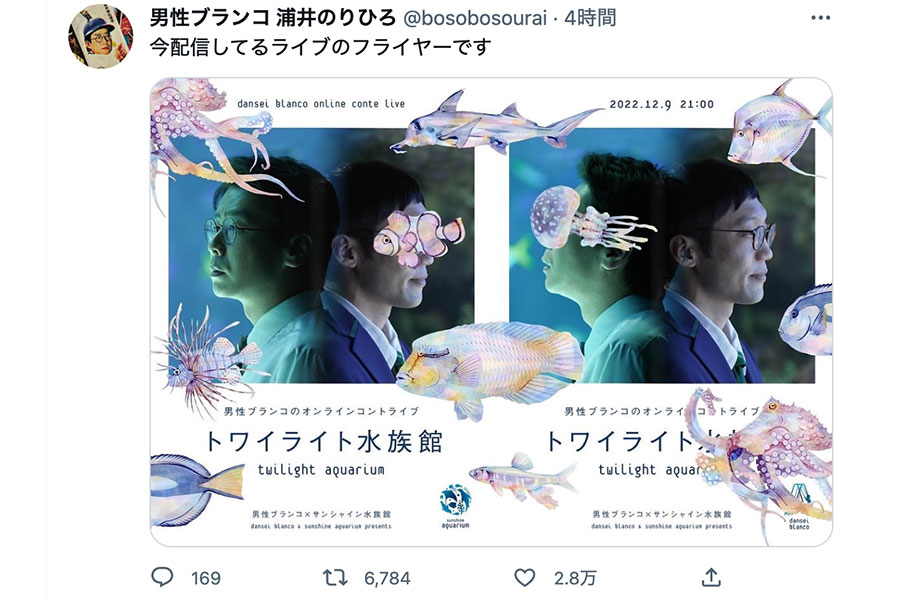Open the user's profile avatar picture
900x600 pixels.
[100, 36]
